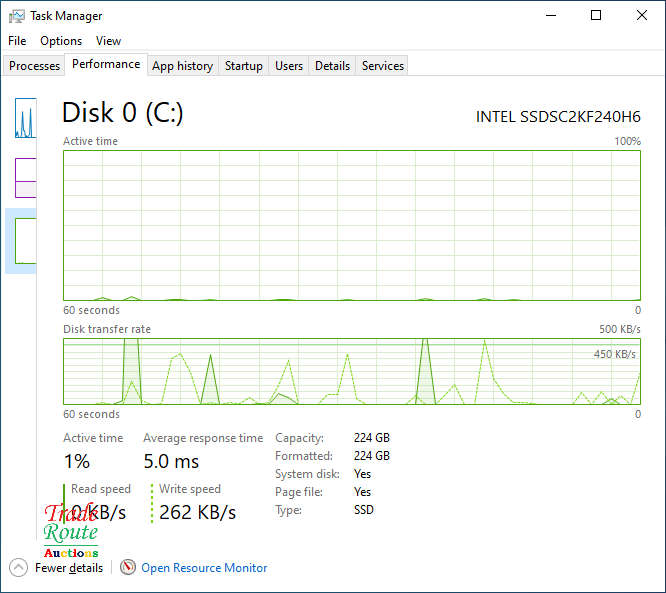Image resolution: width=666 pixels, height=593 pixels.
Task: Open the File menu
Action: tap(17, 41)
